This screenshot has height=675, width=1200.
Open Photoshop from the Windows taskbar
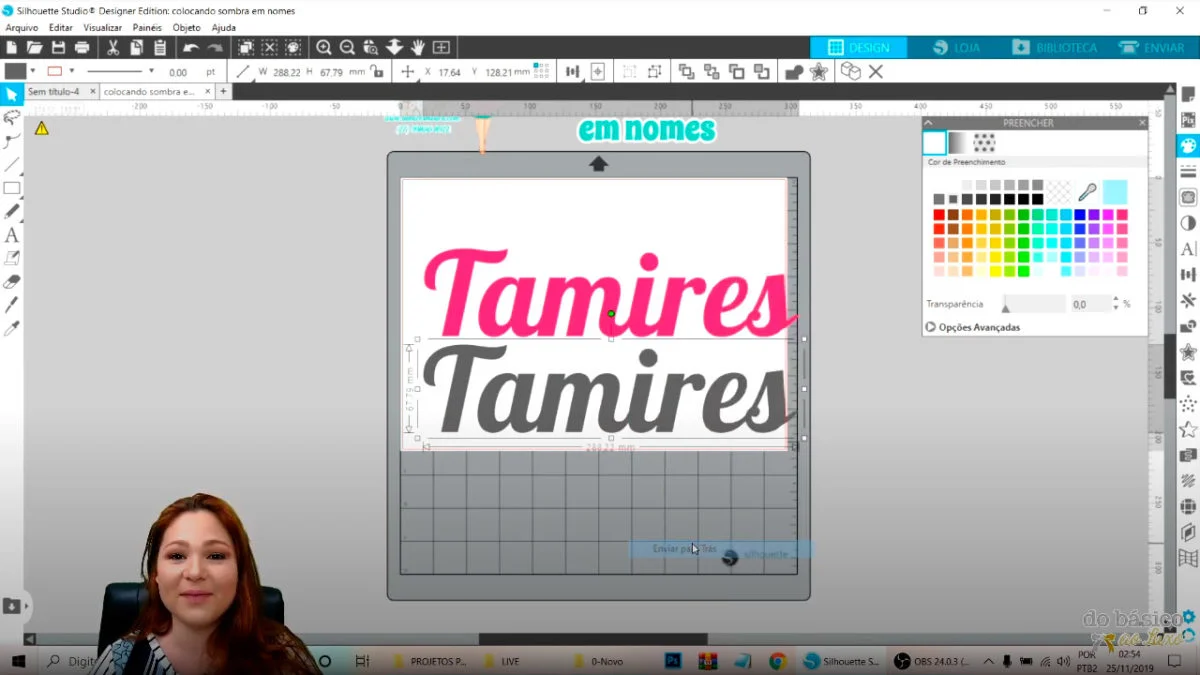[x=673, y=661]
